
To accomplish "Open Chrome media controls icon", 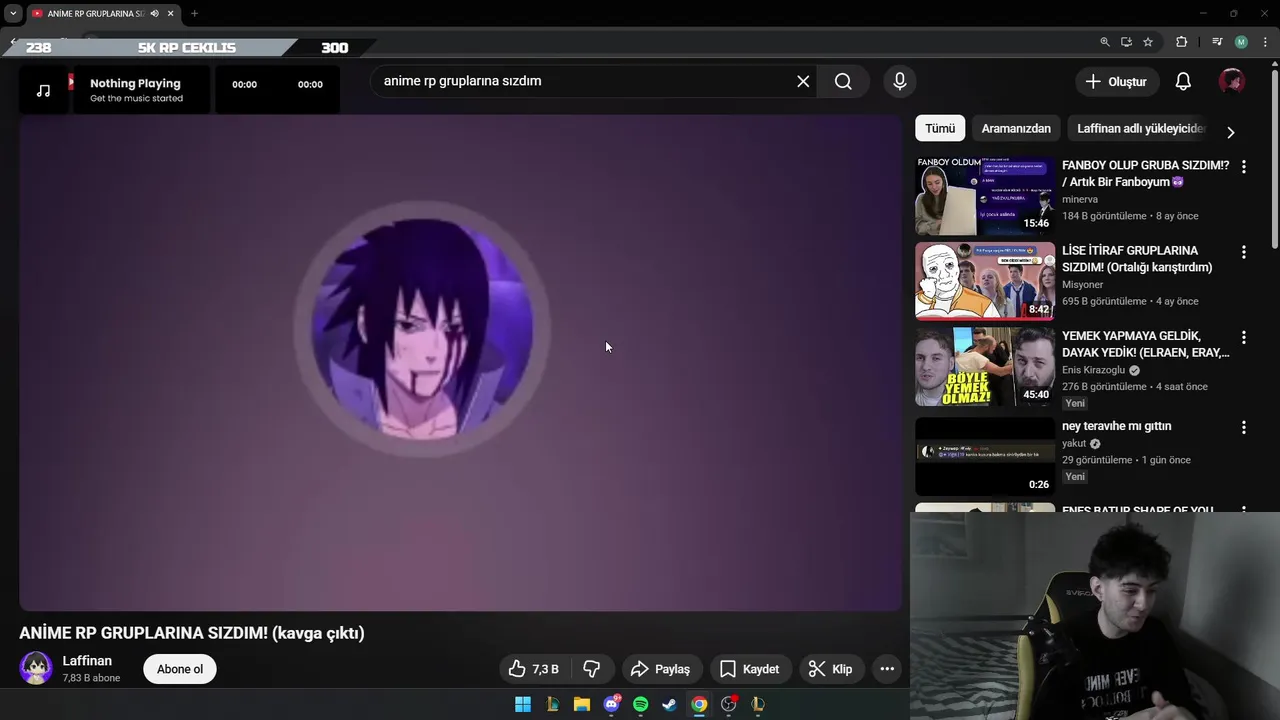I will (x=1217, y=42).
